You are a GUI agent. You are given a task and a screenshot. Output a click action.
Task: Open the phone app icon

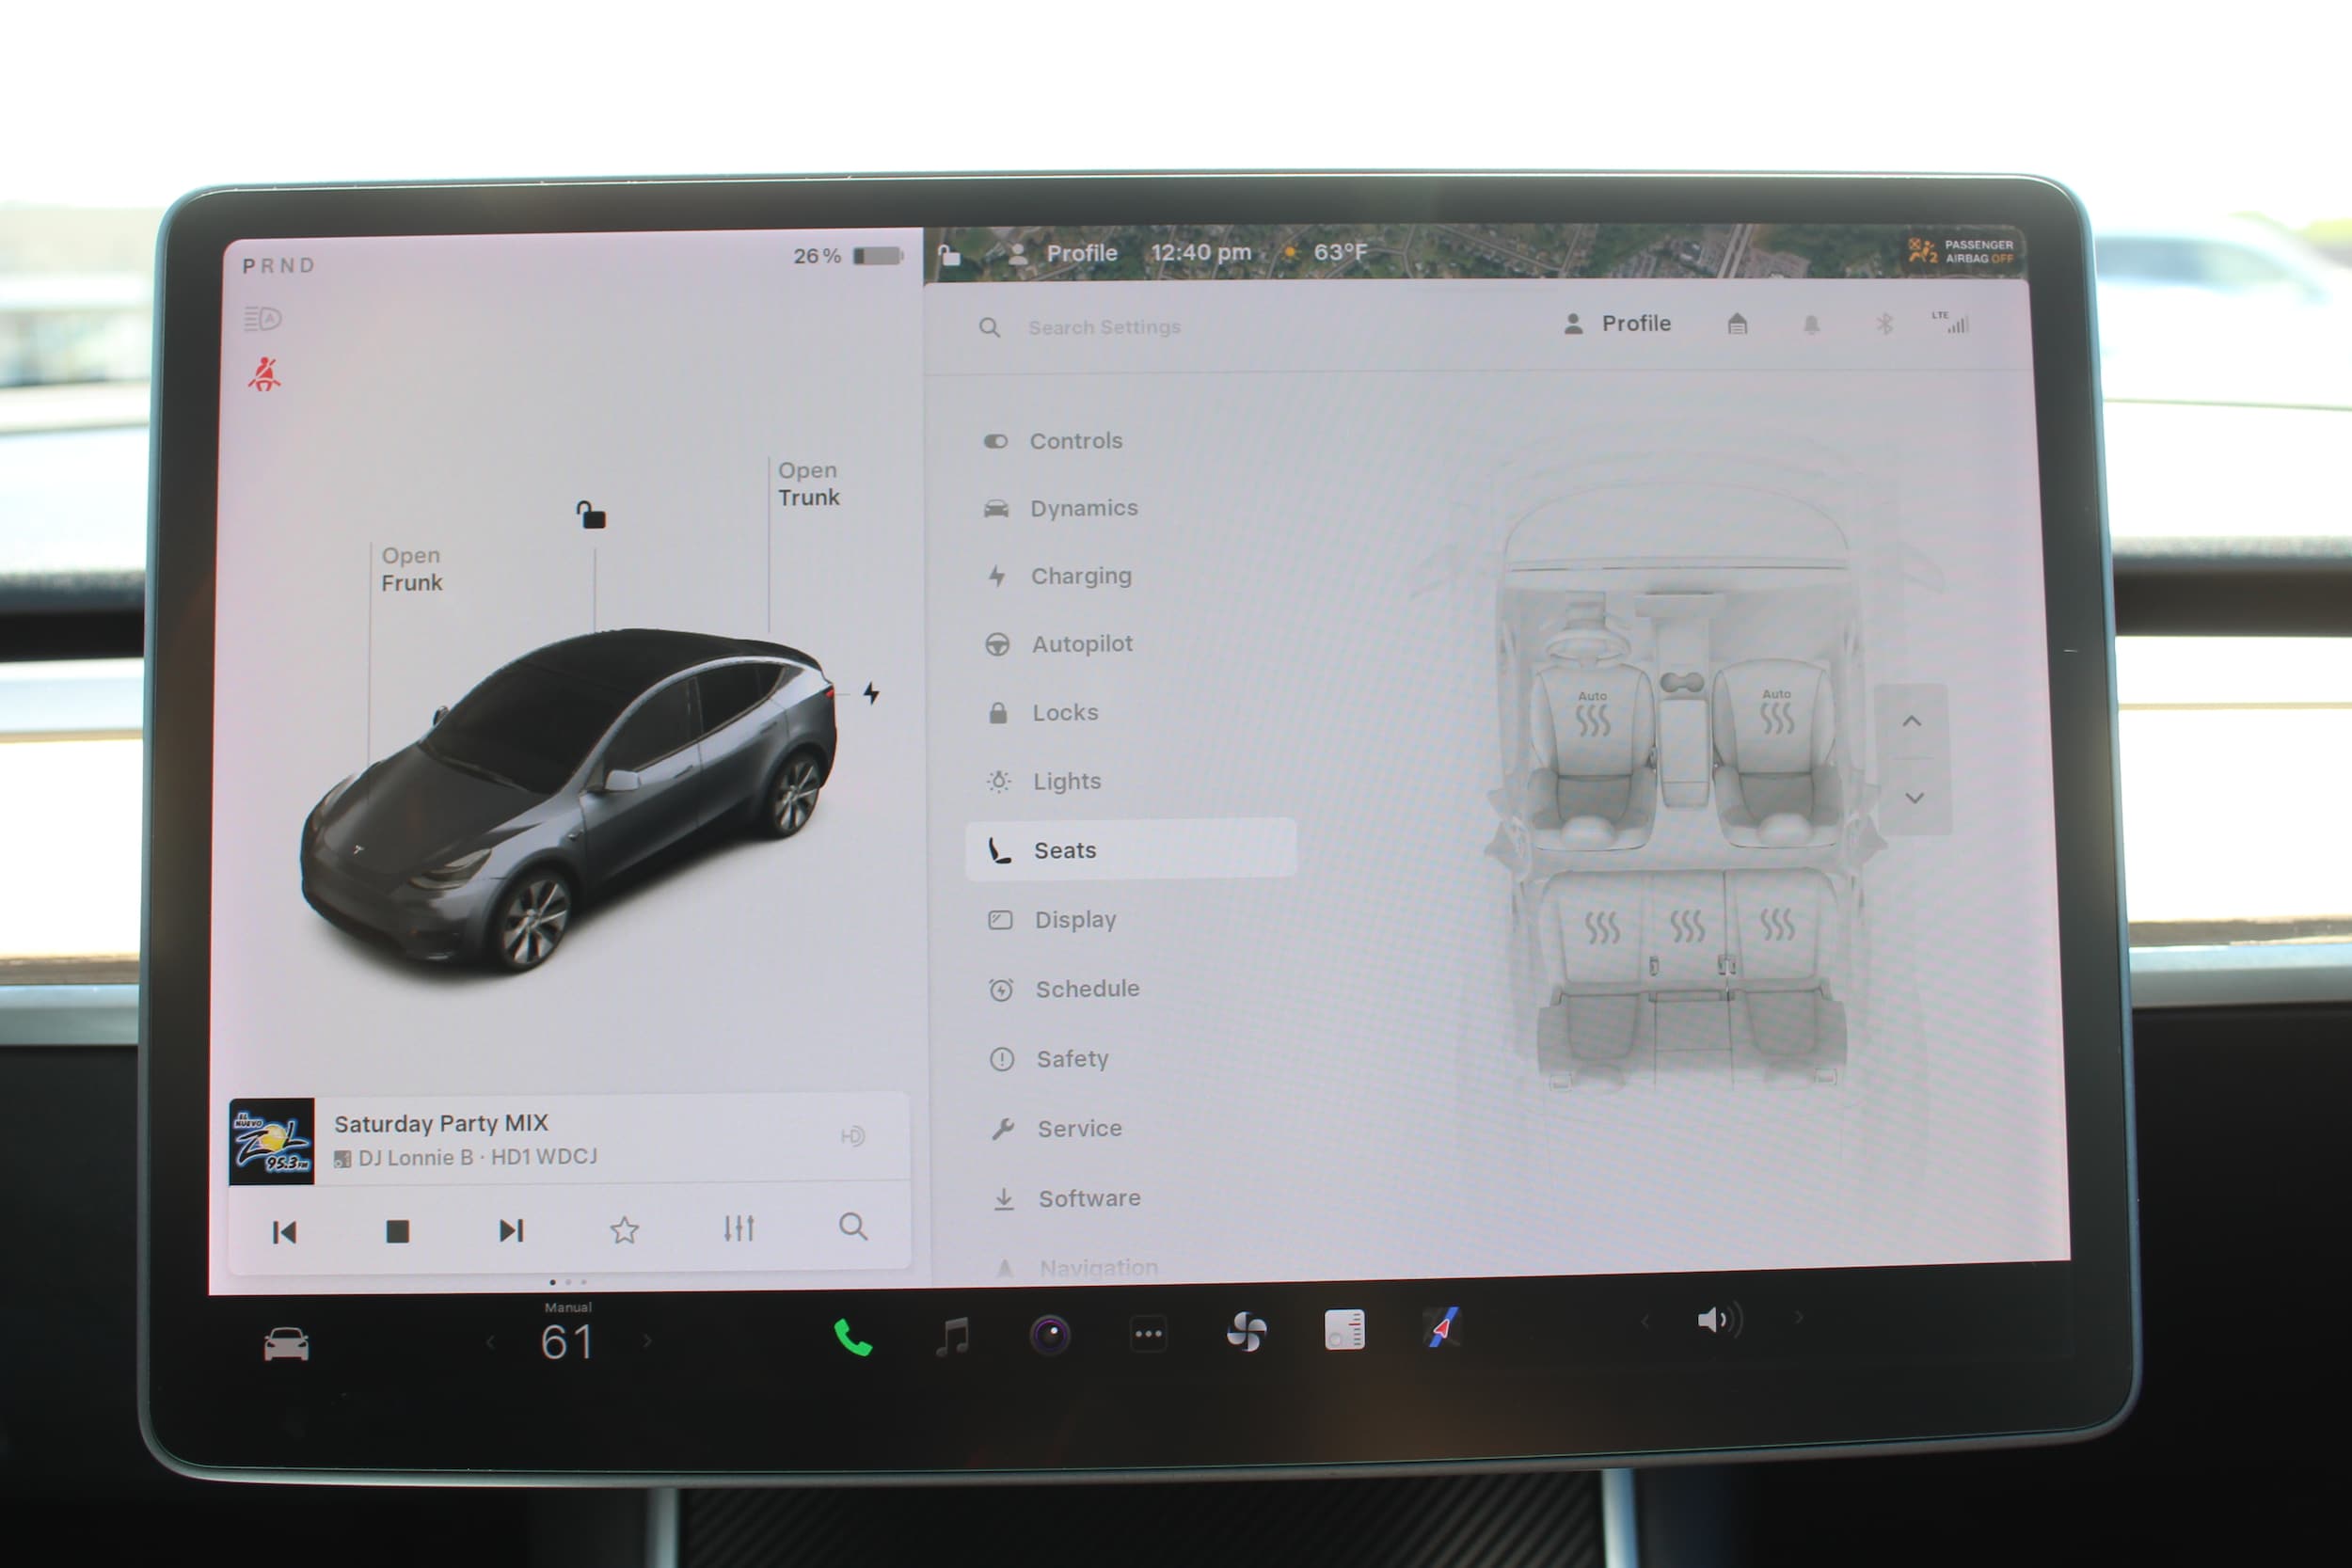[x=852, y=1337]
